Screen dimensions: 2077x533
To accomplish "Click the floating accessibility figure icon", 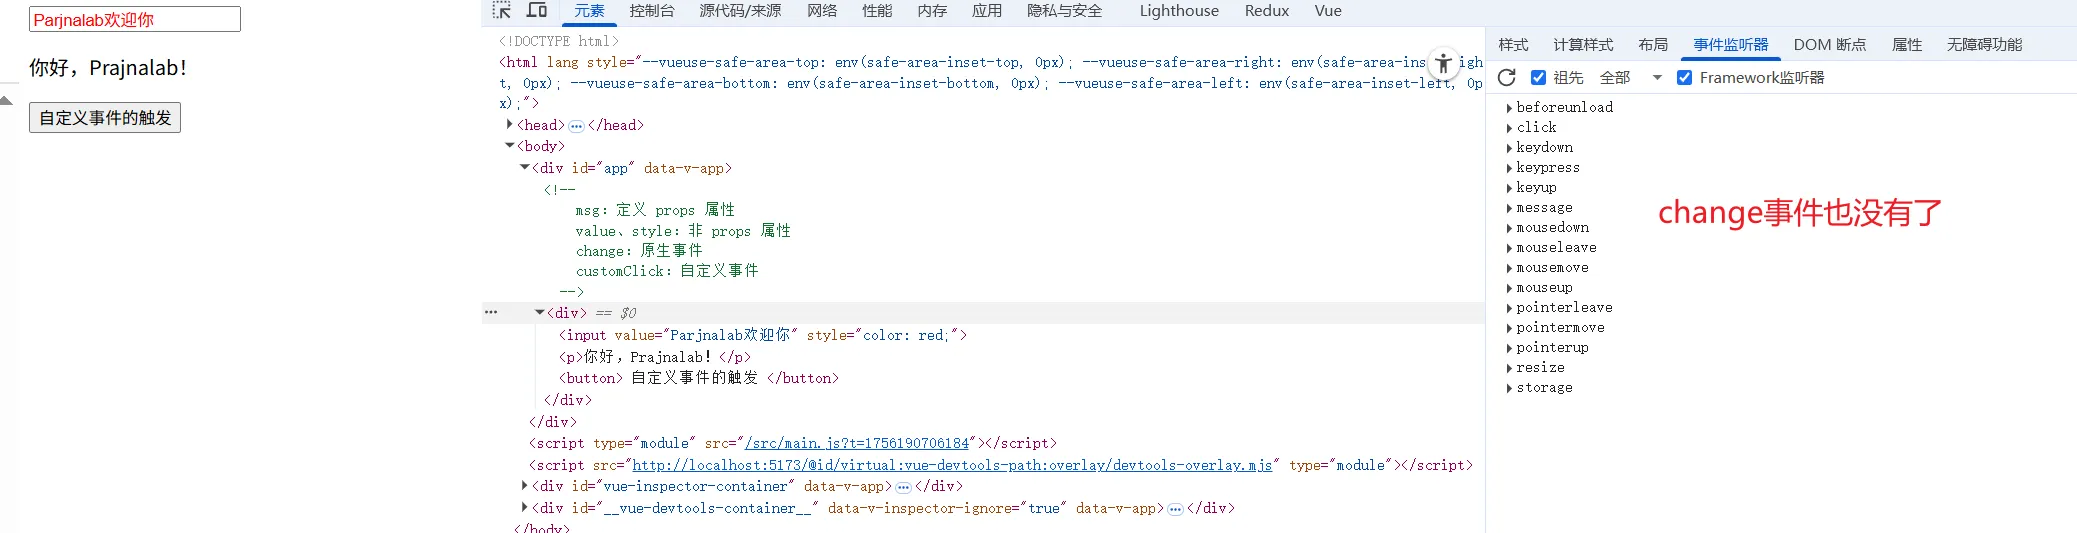I will pyautogui.click(x=1443, y=64).
